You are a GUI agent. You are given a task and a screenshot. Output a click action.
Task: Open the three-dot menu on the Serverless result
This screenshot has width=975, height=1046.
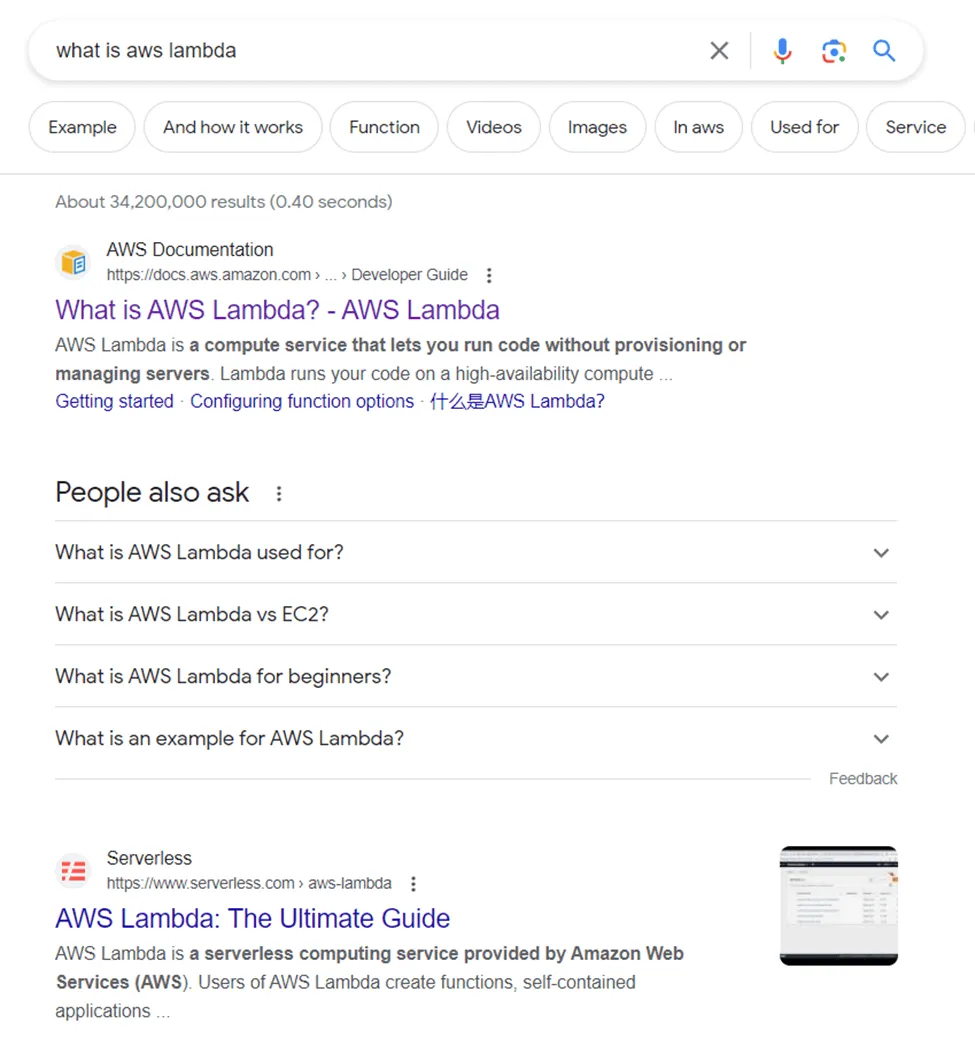pyautogui.click(x=413, y=884)
